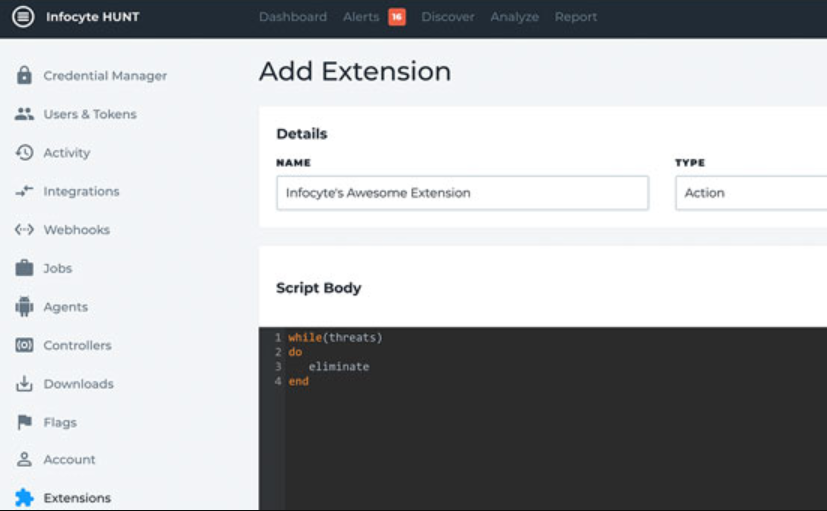Click the Account link in sidebar
This screenshot has height=511, width=827.
(x=69, y=460)
